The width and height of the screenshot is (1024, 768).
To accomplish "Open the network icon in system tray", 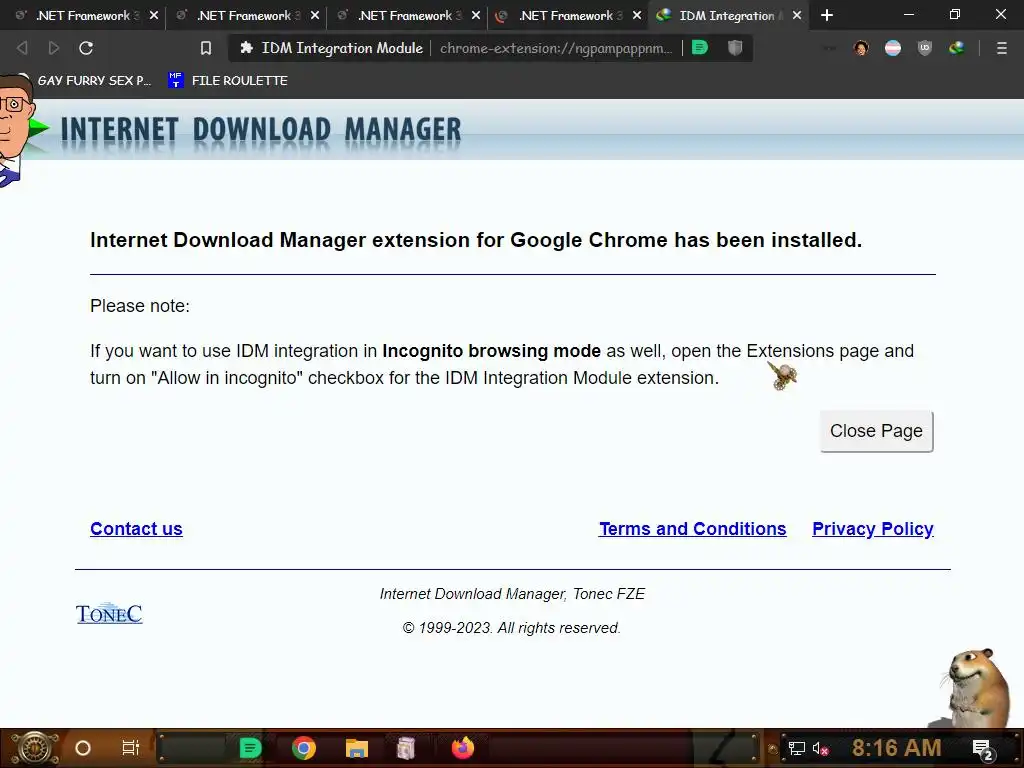I will tap(796, 748).
